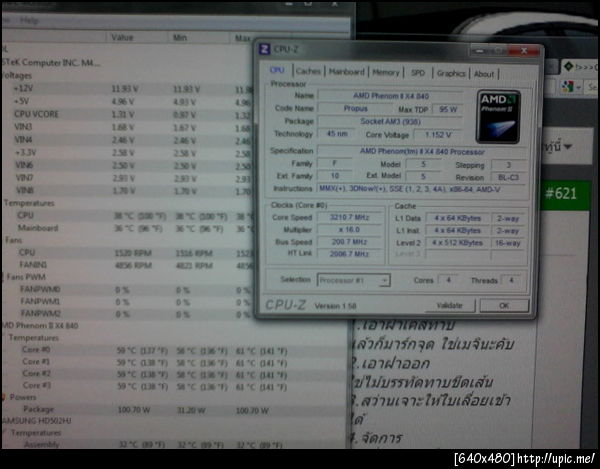This screenshot has height=469, width=600.
Task: Select the +5V voltage row
Action: pyautogui.click(x=128, y=102)
